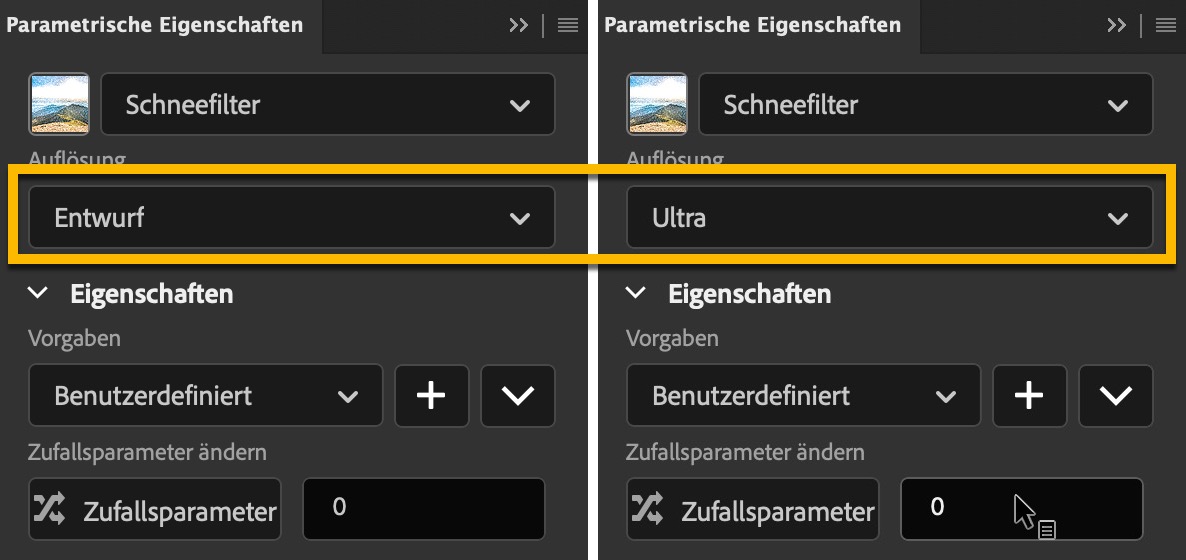
Task: Open the Entwurf resolution dropdown
Action: pos(291,217)
